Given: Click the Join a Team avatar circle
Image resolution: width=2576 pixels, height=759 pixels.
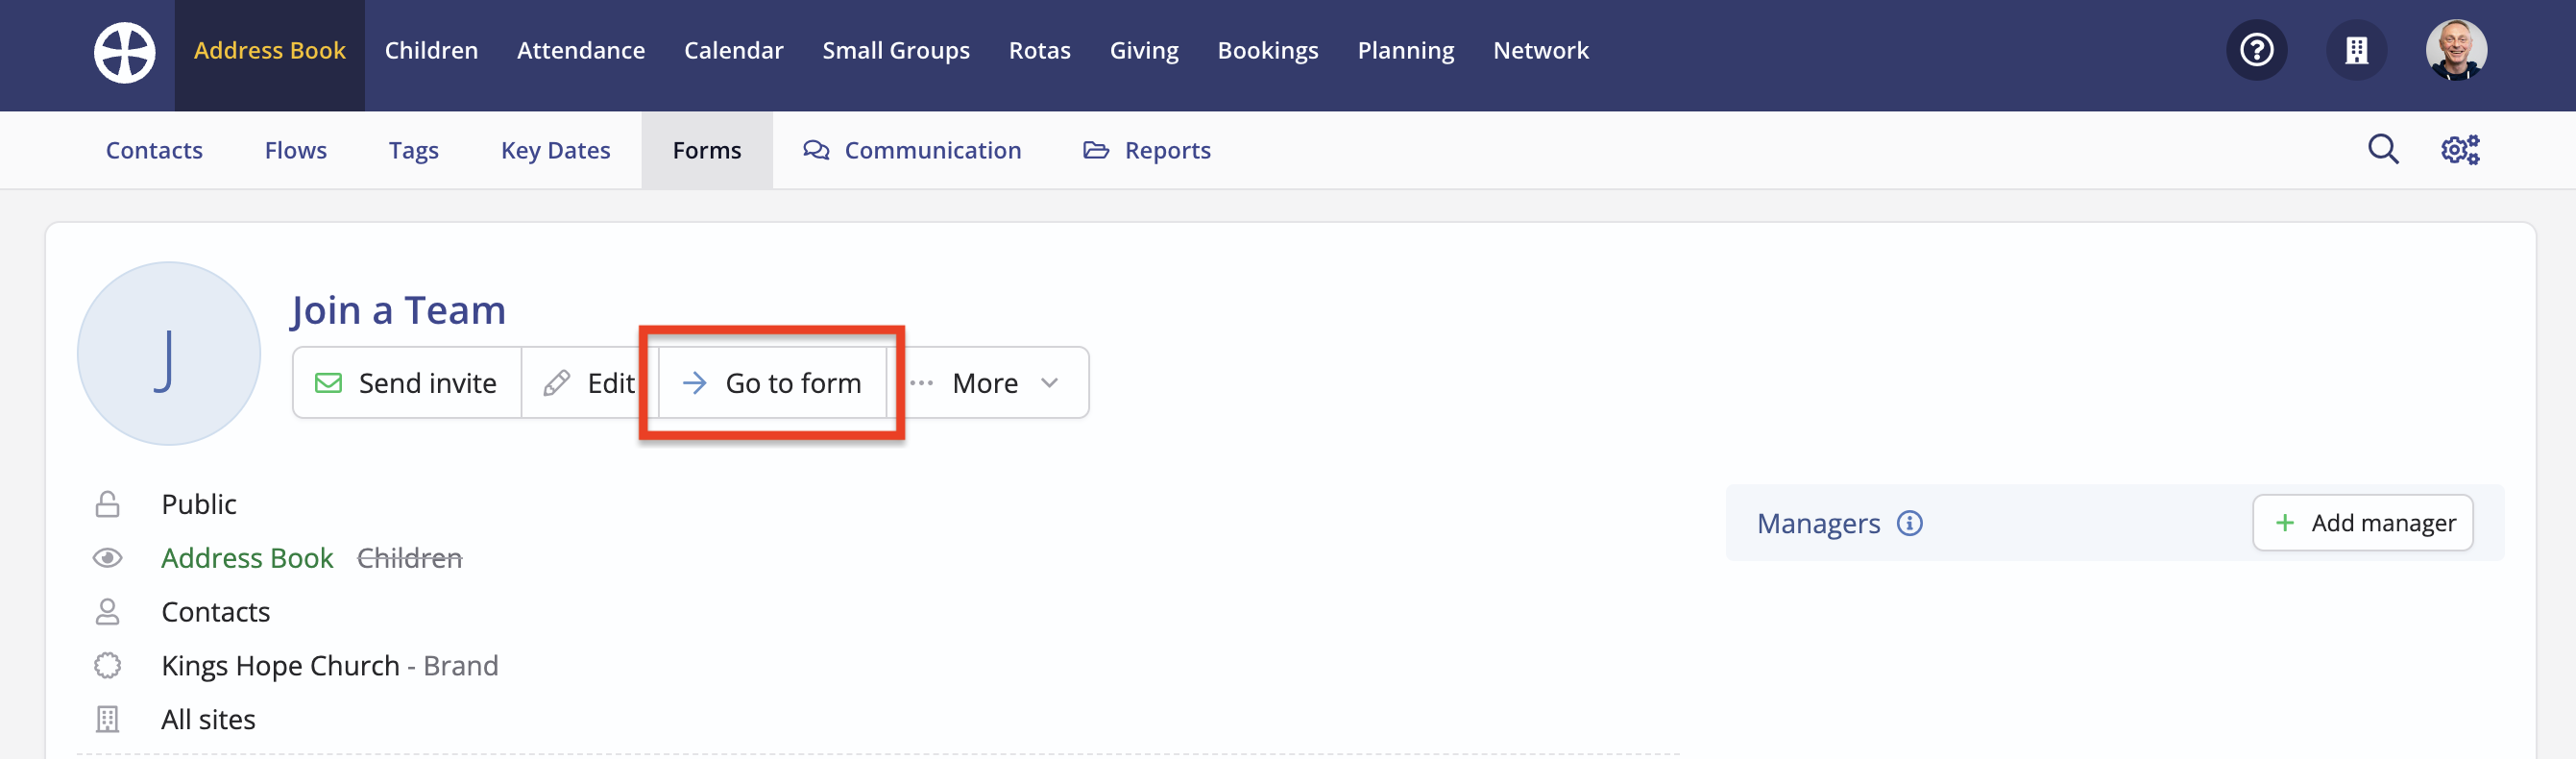Looking at the screenshot, I should 169,353.
